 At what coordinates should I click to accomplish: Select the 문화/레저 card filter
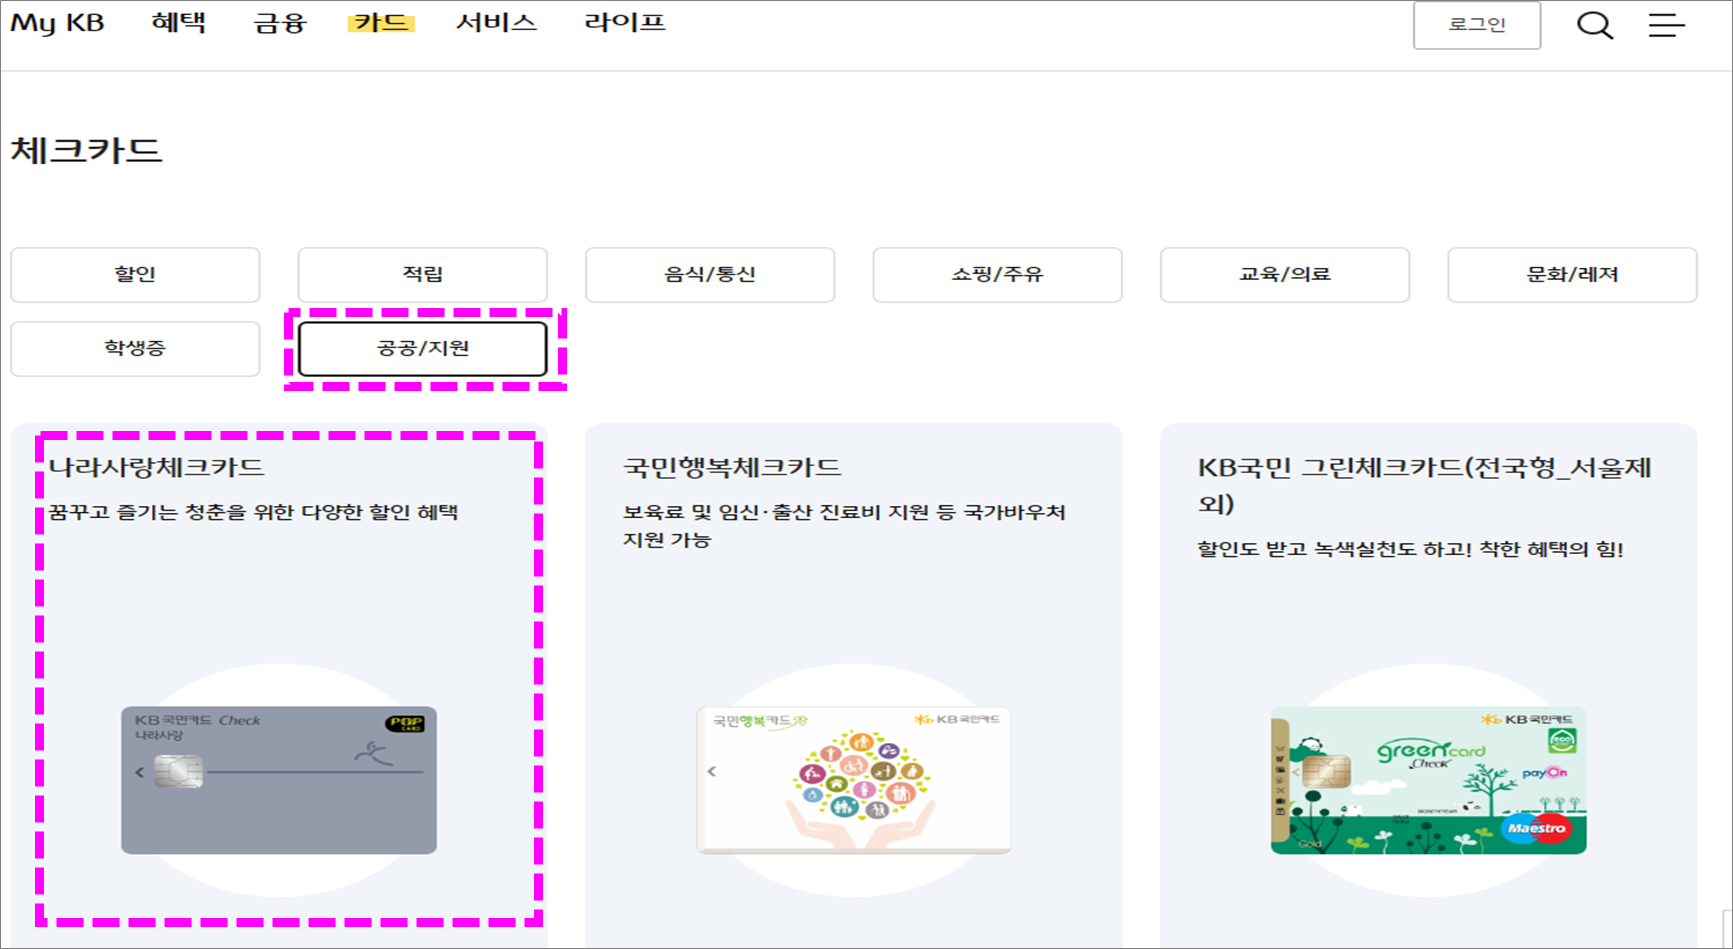click(1571, 275)
